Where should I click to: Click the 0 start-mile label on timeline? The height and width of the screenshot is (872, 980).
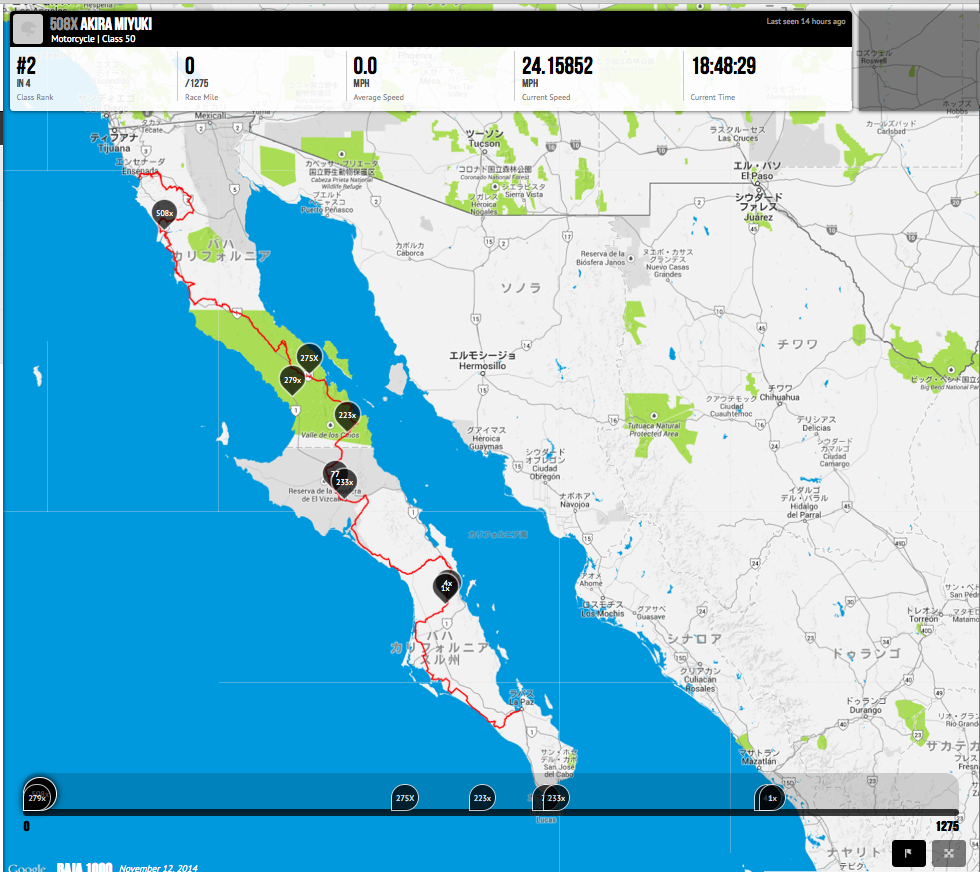click(26, 826)
